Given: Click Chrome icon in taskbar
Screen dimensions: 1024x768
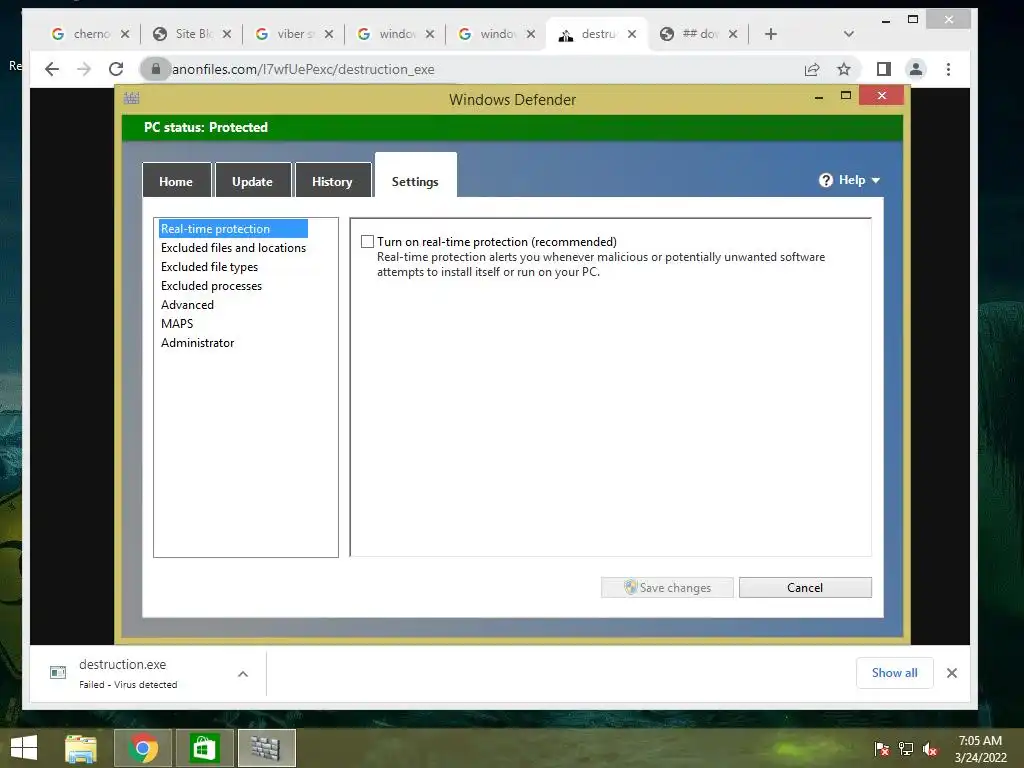Looking at the screenshot, I should click(143, 748).
